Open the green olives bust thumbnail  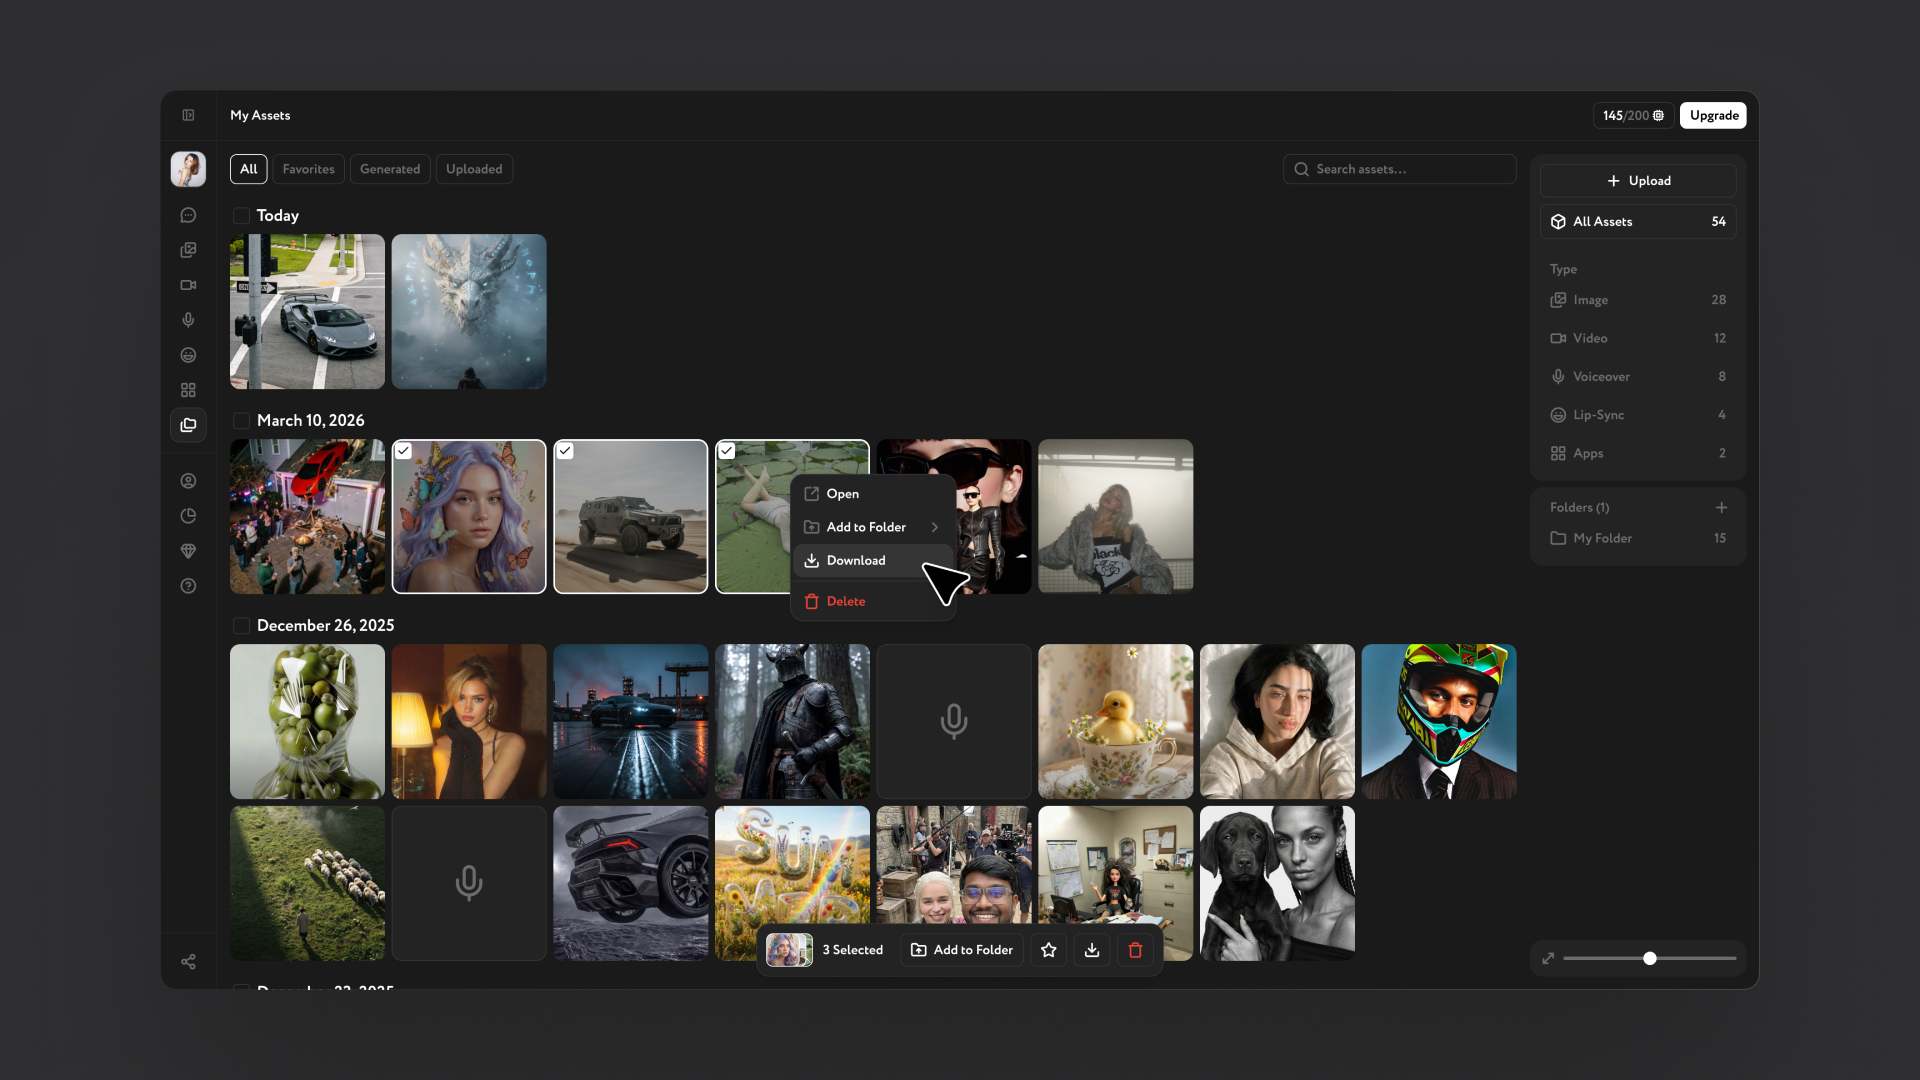[307, 722]
